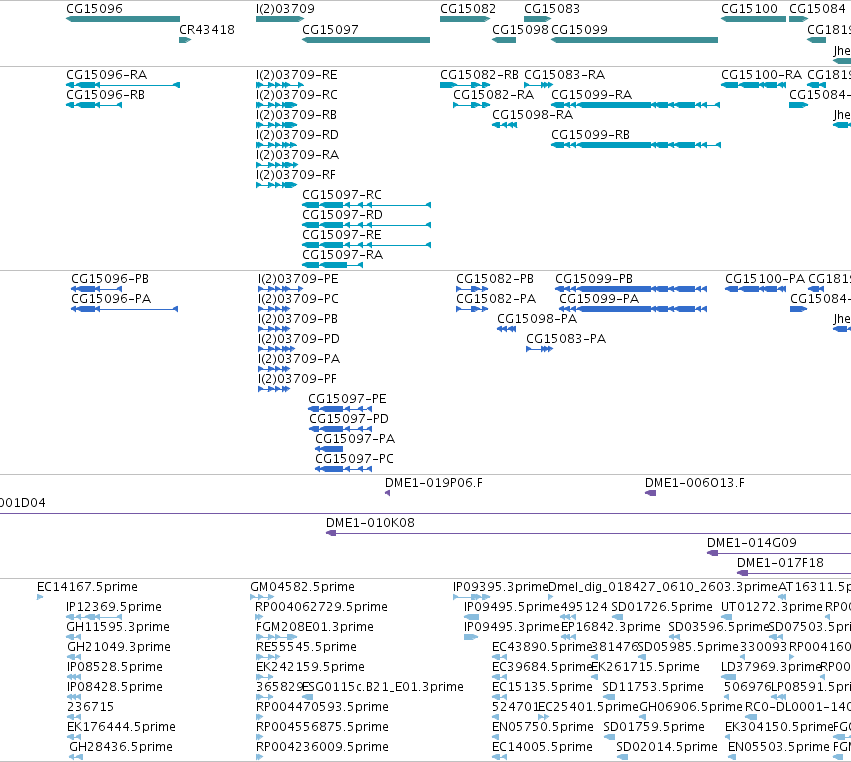Click the CG15099 gene label
The width and height of the screenshot is (851, 762).
pyautogui.click(x=580, y=30)
